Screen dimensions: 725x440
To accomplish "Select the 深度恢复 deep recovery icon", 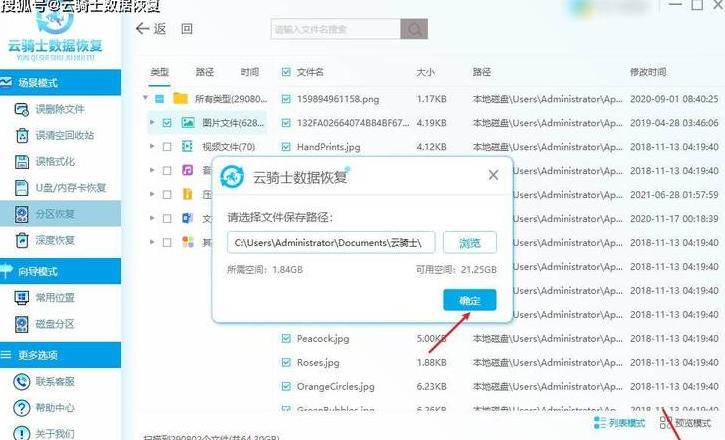I will pos(22,240).
